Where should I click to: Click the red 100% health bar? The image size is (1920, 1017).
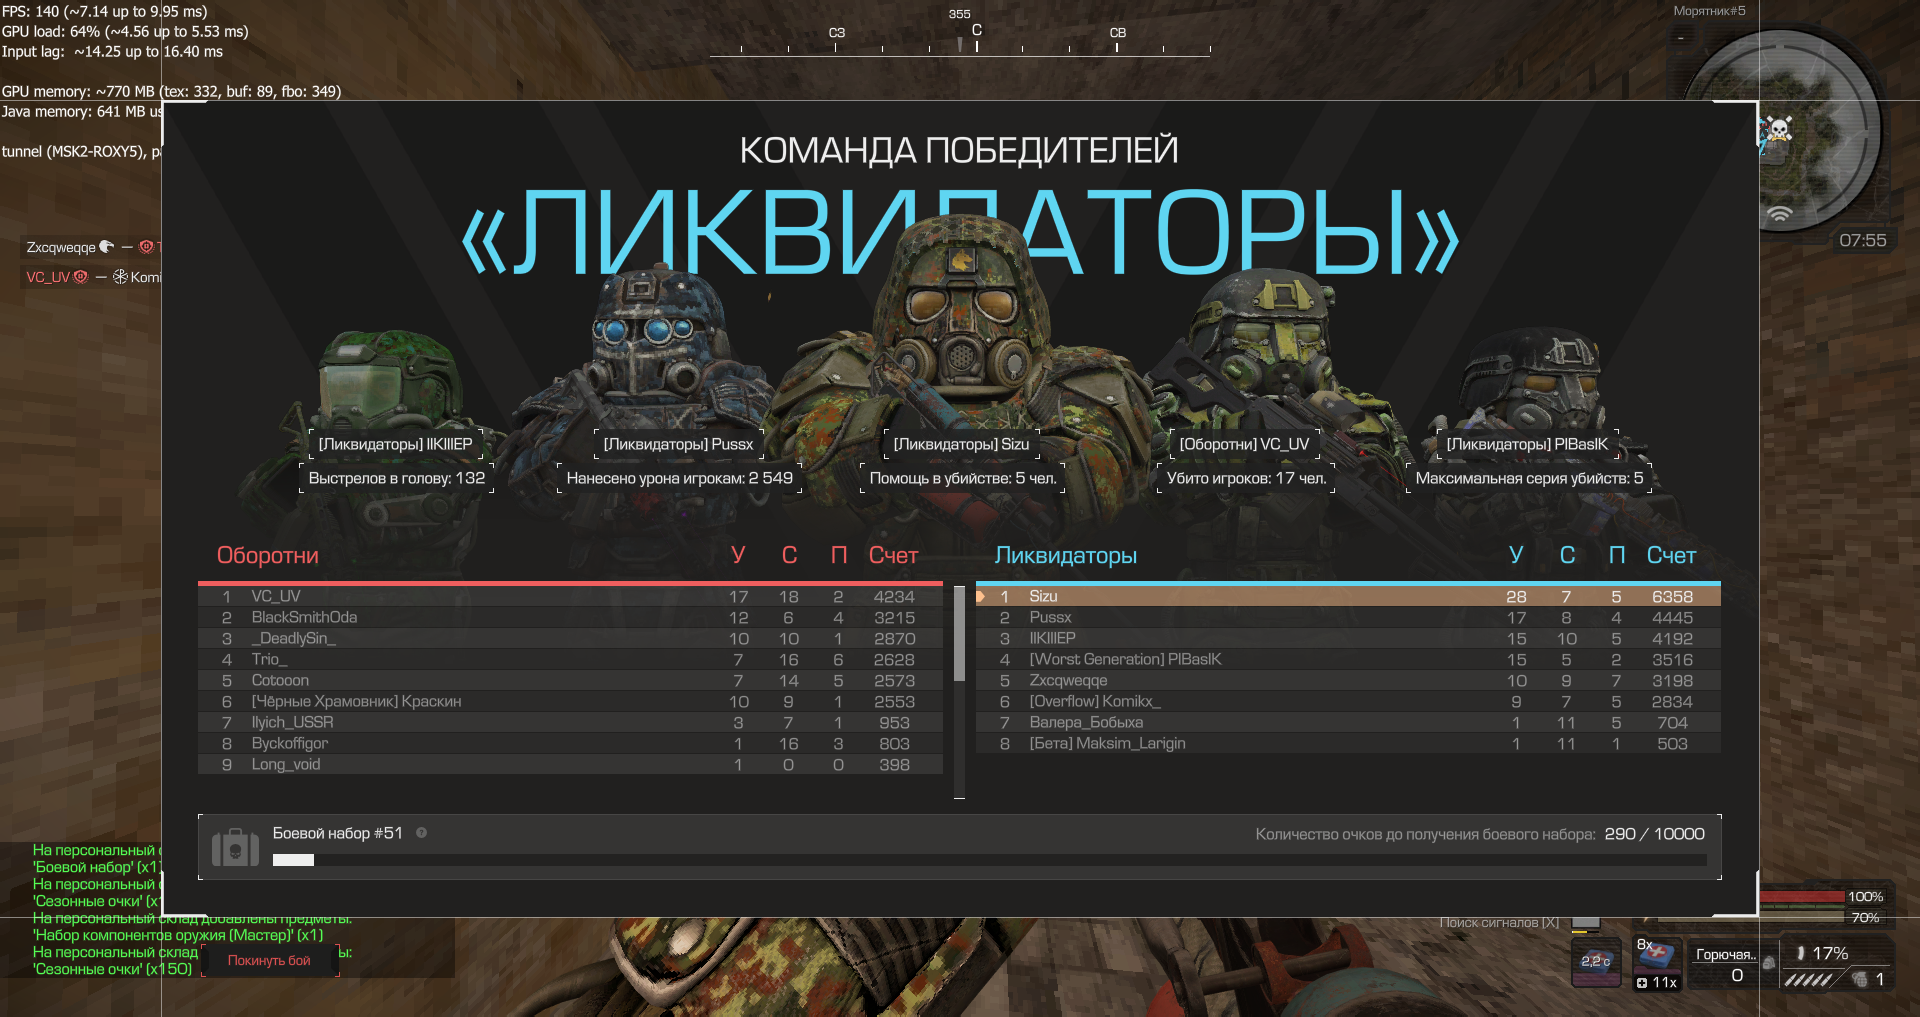1802,897
